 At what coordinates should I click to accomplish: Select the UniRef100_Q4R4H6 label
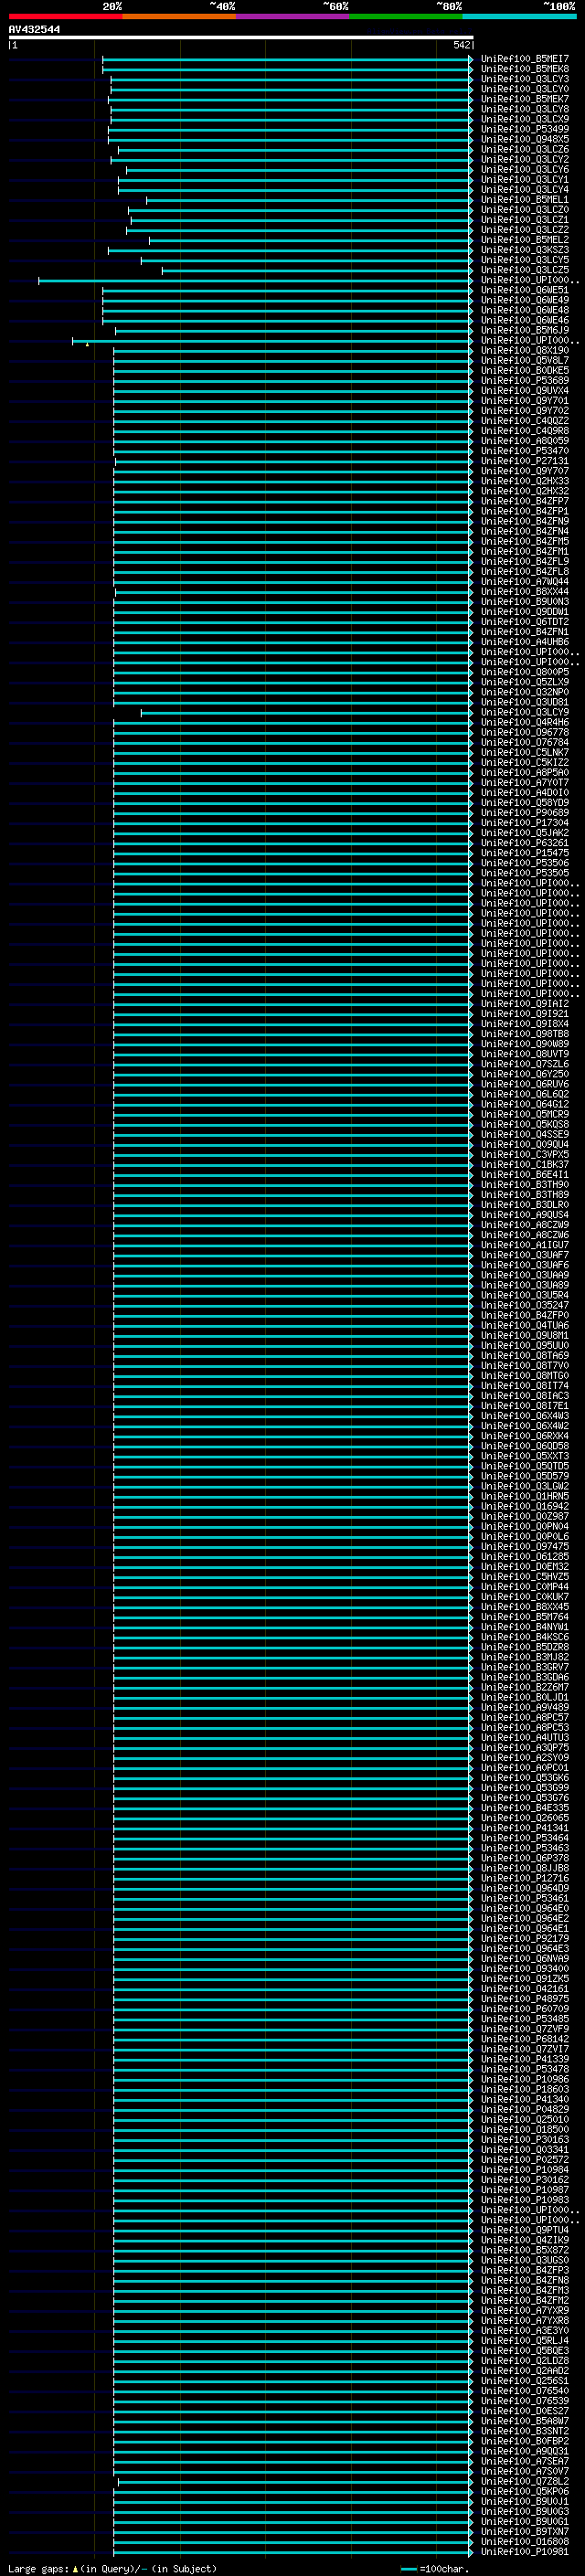524,722
